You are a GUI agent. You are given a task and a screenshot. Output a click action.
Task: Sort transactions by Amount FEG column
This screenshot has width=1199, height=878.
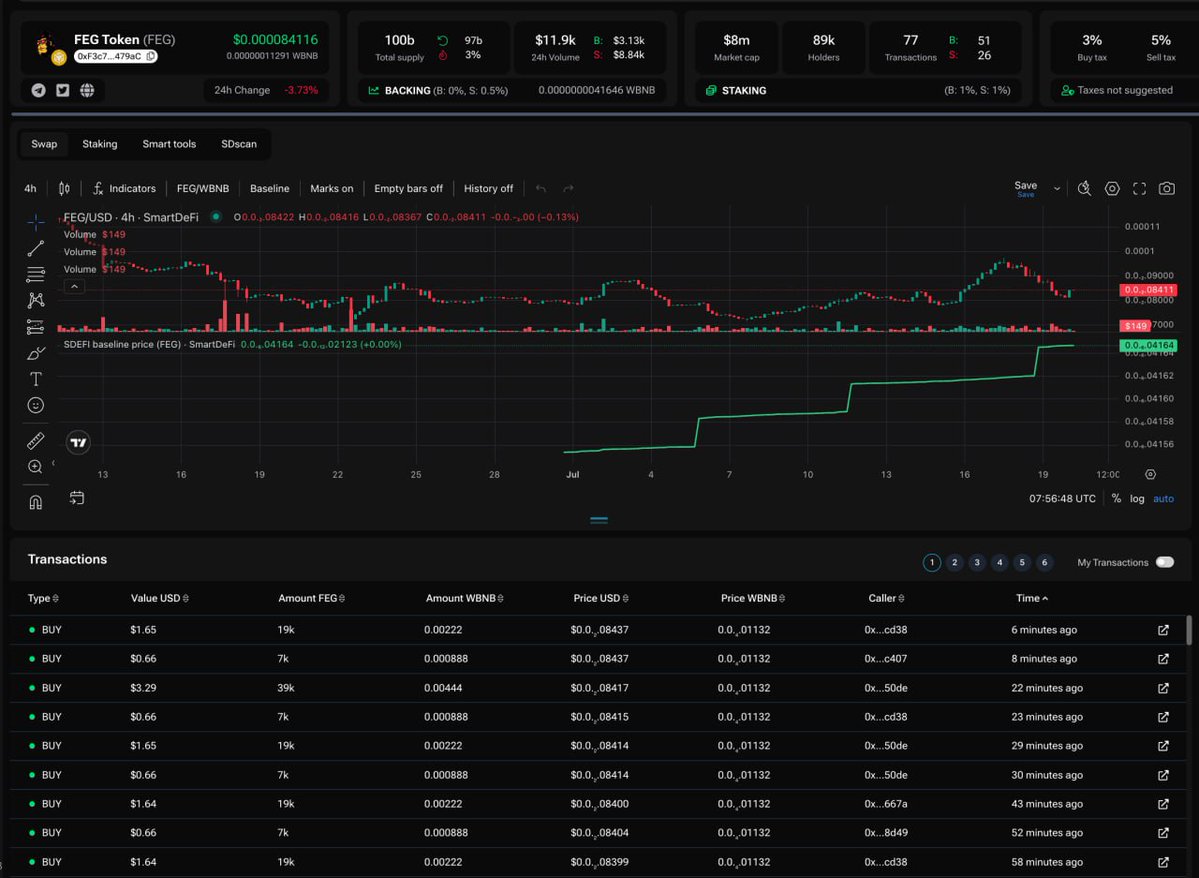point(311,598)
